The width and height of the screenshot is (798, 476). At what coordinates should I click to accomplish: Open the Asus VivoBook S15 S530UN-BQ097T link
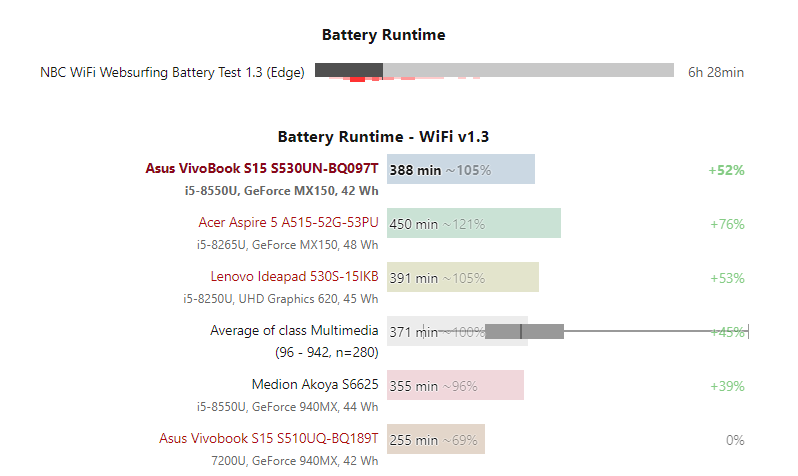pyautogui.click(x=262, y=169)
